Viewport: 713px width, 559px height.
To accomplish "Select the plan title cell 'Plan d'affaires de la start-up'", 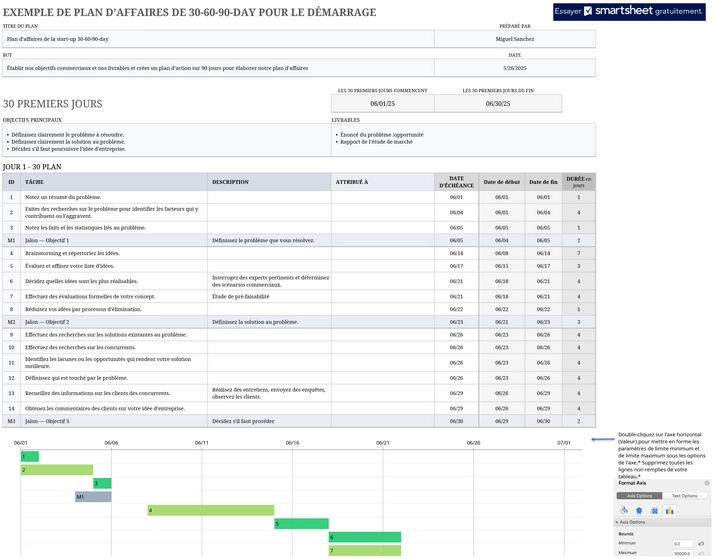I will coord(218,39).
